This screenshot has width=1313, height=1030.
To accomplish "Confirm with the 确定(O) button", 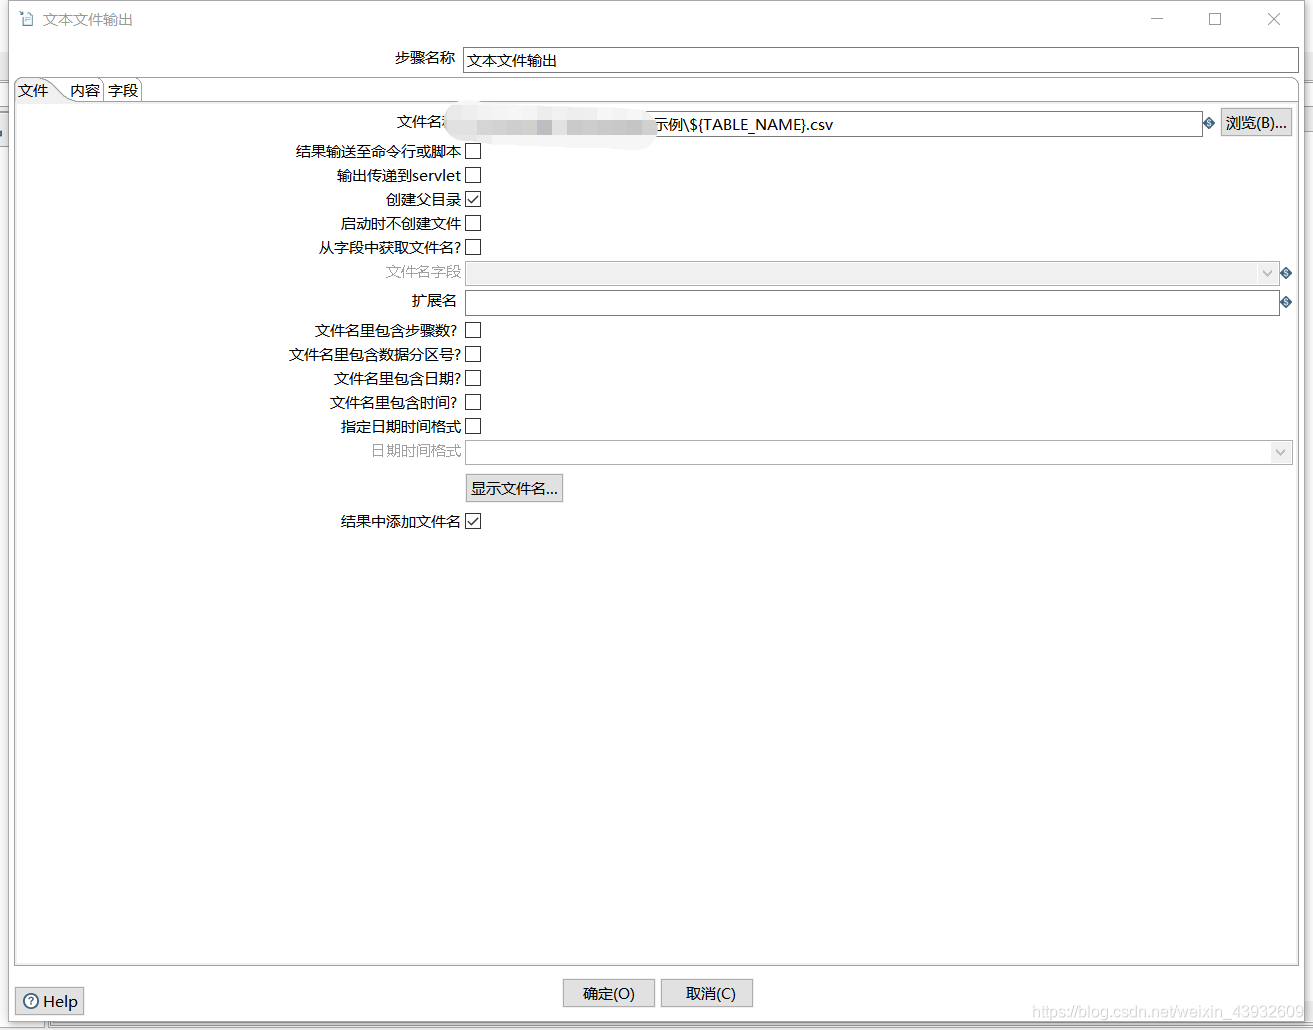I will pos(609,993).
